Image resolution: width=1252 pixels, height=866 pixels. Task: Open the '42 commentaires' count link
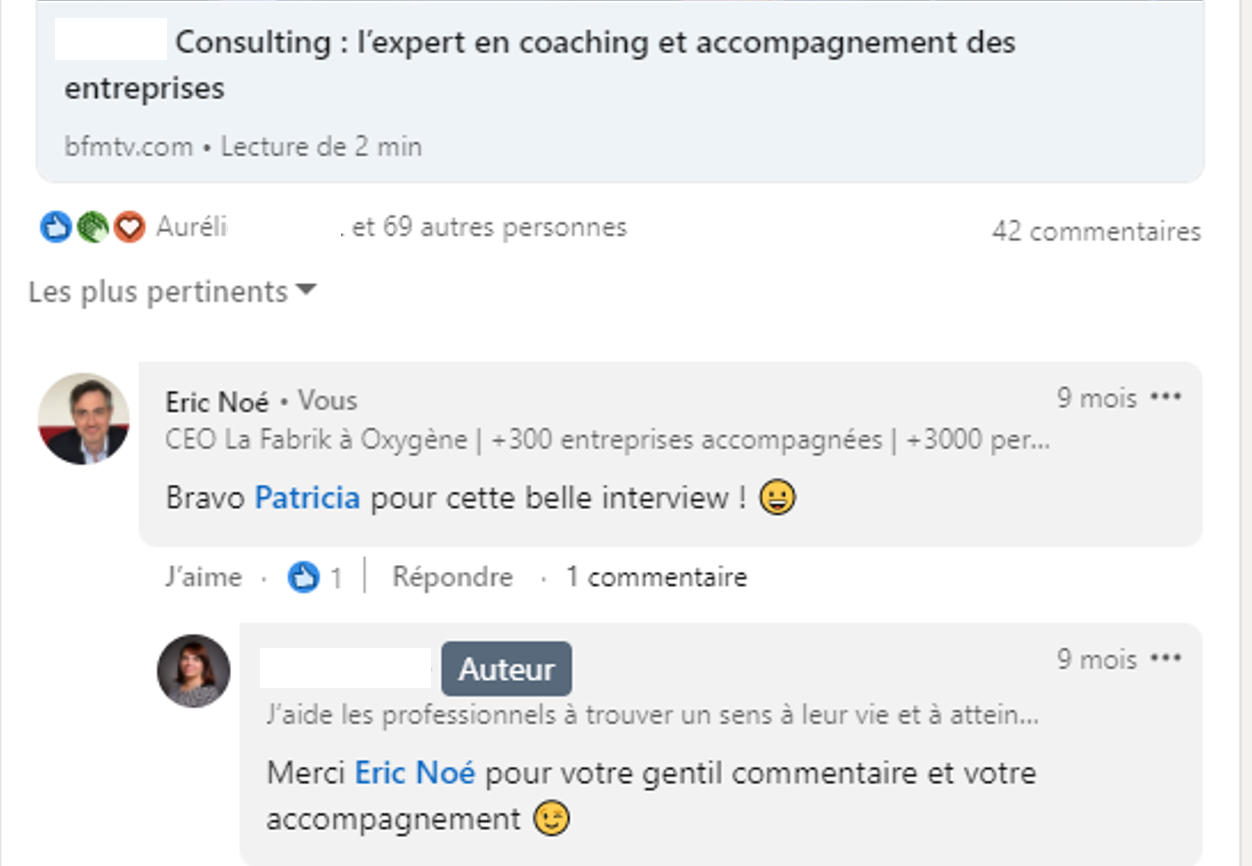(x=1096, y=232)
